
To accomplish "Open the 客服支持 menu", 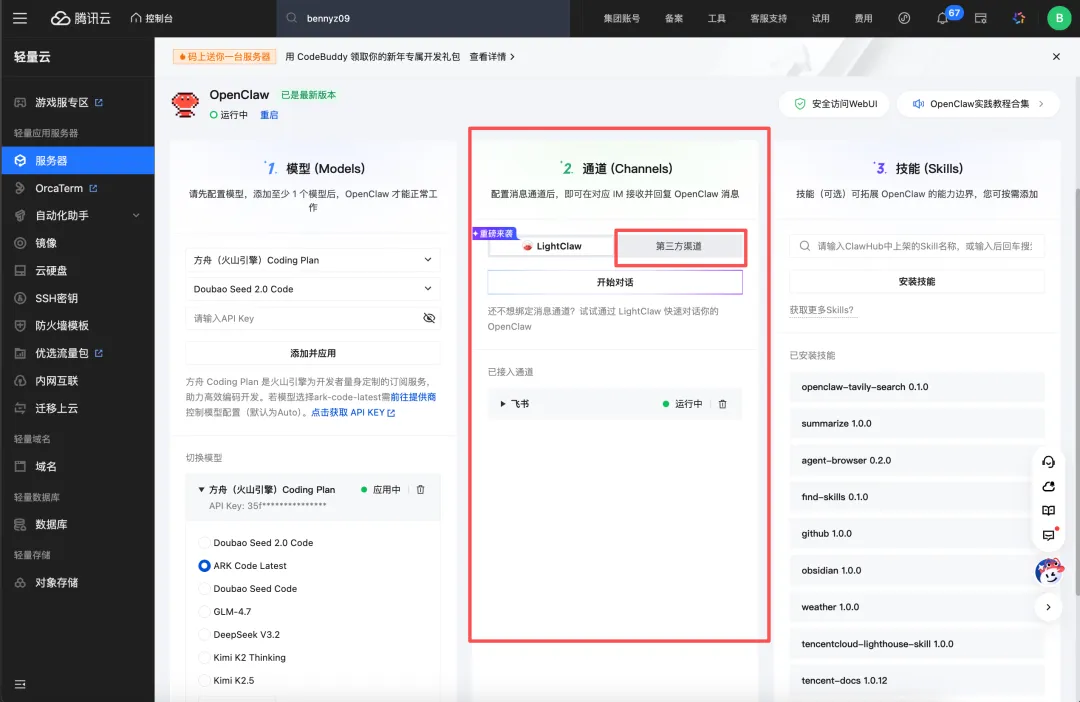I will click(768, 18).
